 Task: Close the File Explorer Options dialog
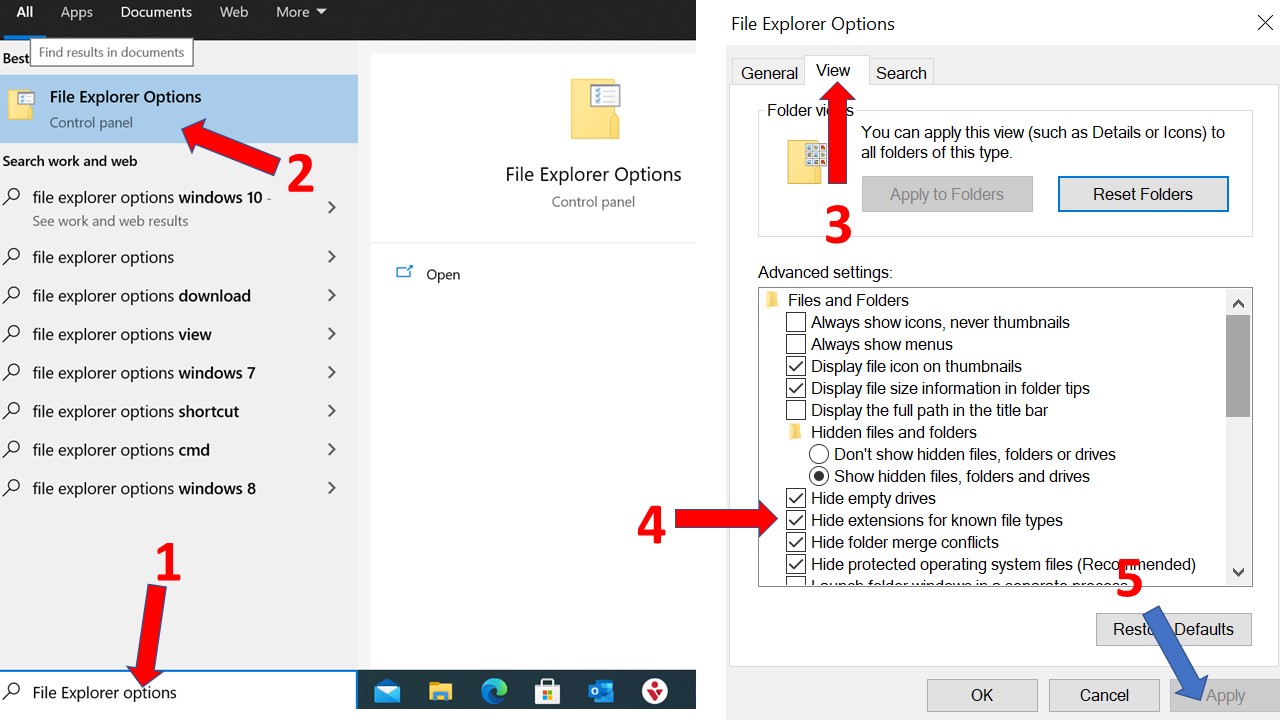(x=1265, y=23)
